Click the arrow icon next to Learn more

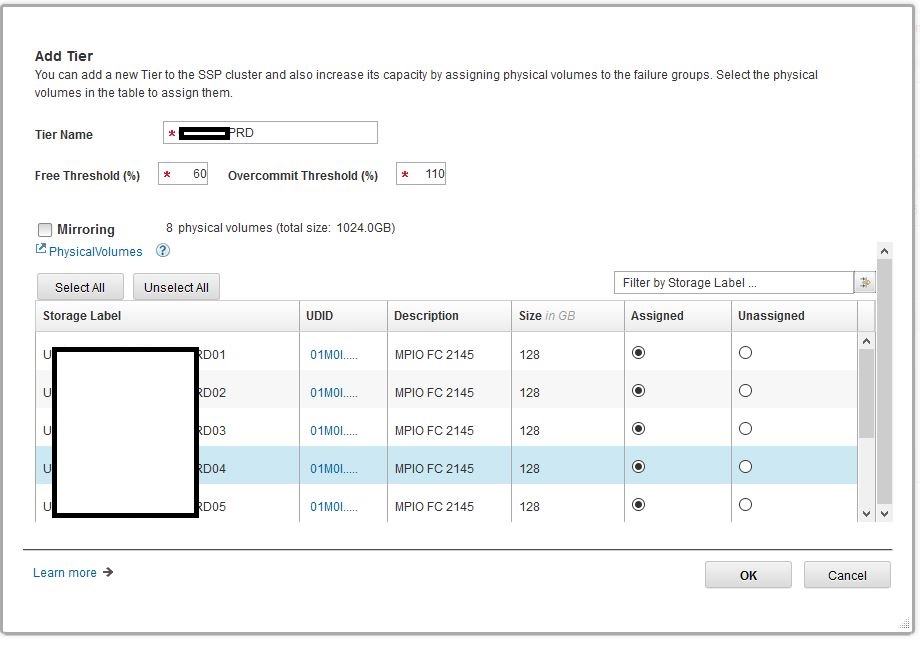coord(108,572)
